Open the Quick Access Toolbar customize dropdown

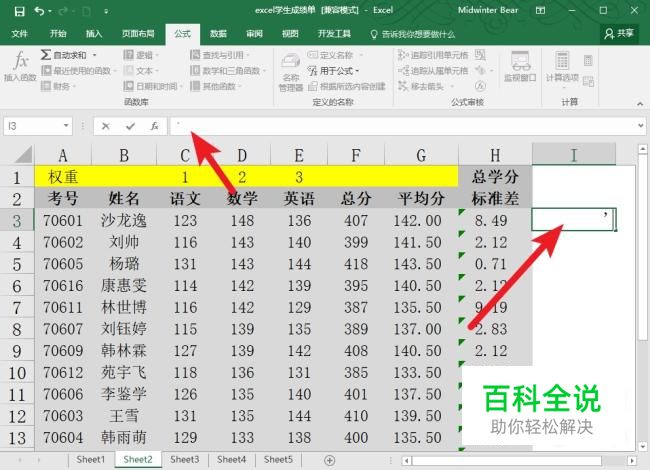point(106,12)
